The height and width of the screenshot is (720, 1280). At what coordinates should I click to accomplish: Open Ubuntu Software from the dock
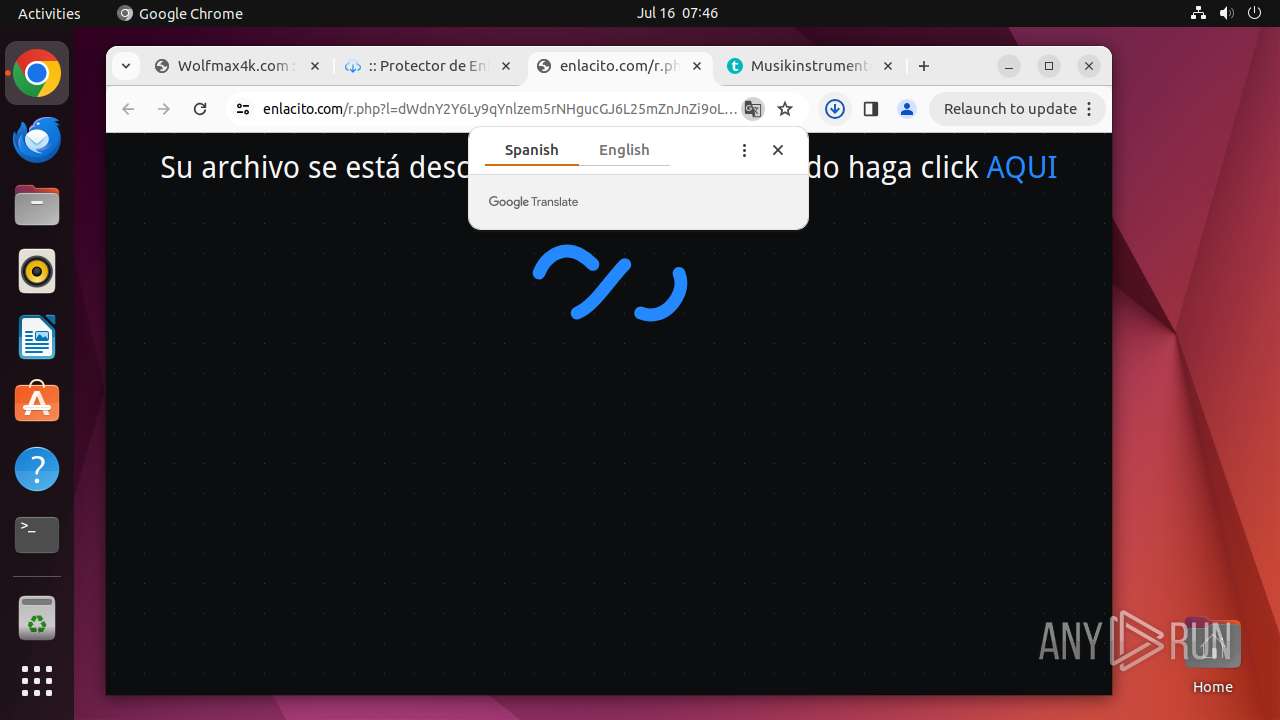tap(37, 403)
